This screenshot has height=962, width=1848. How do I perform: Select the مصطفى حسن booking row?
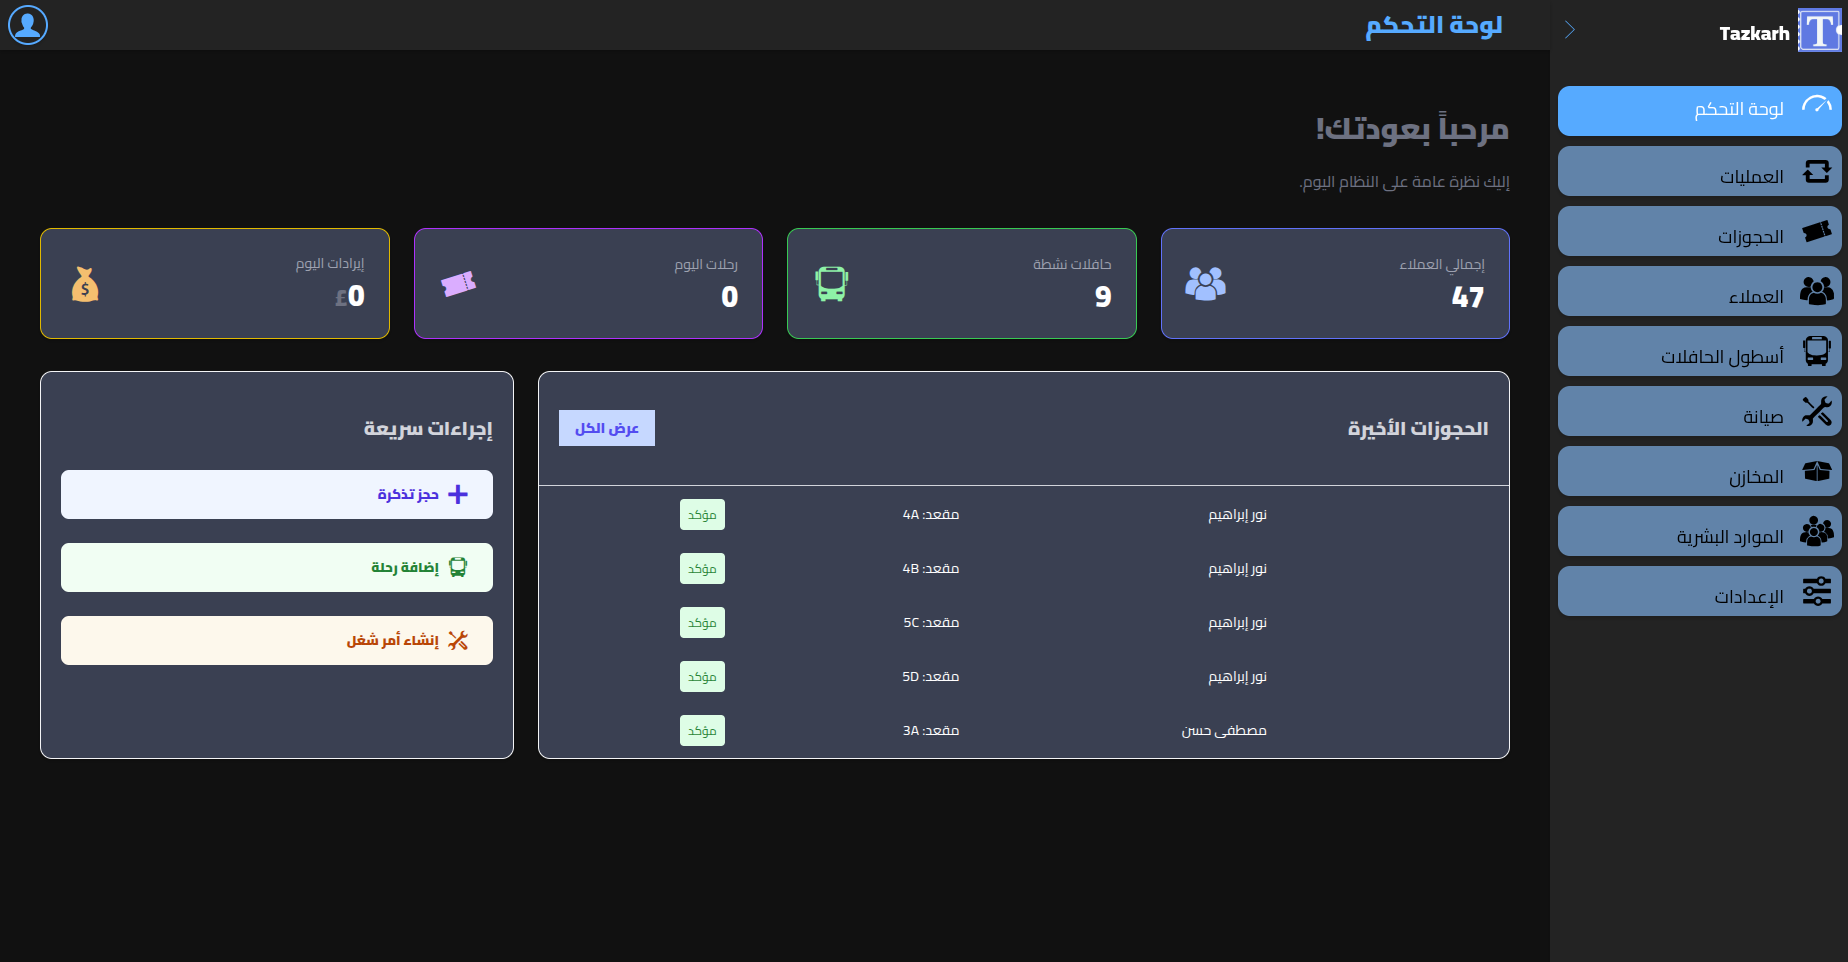point(1023,731)
